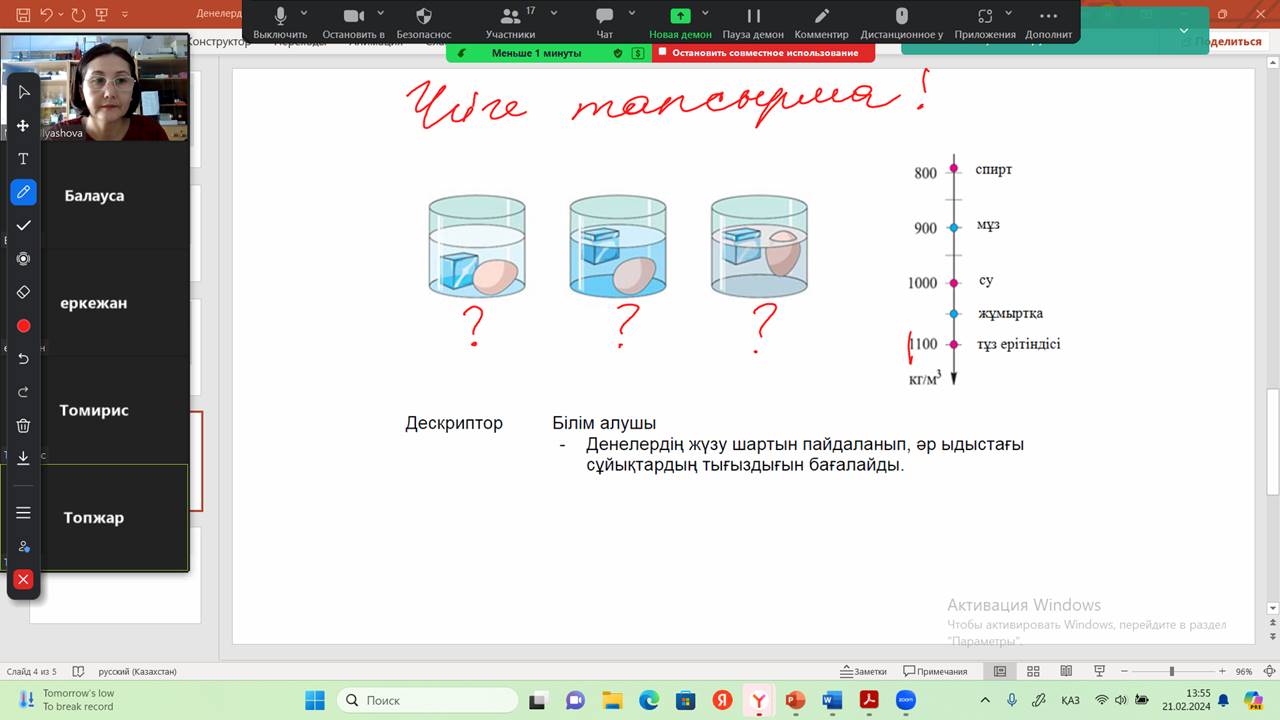
Task: Redo the annotation
Action: tap(24, 392)
